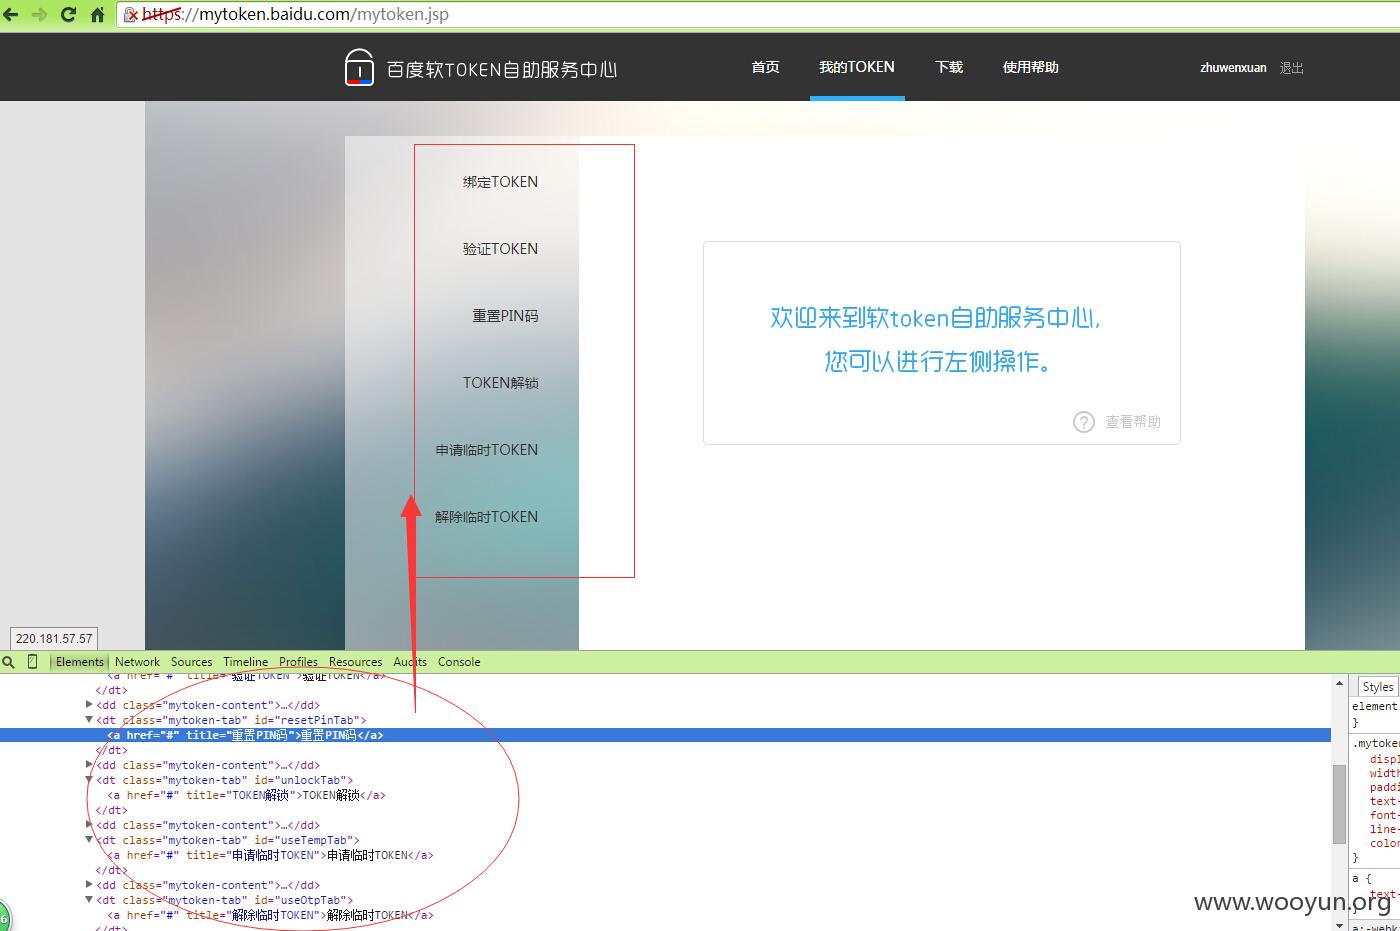
Task: Collapse the dt resetPinTab node
Action: point(89,720)
